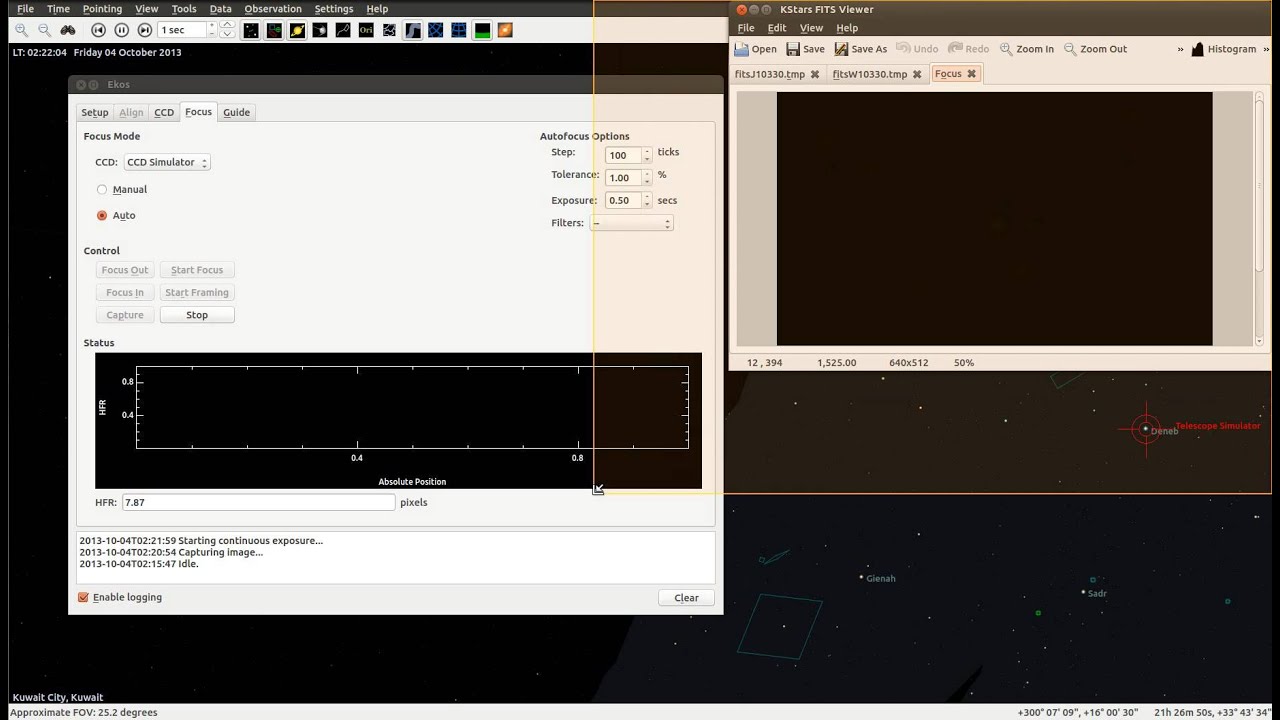The width and height of the screenshot is (1280, 720).
Task: Click the Kuwait City, Kuwait location text
Action: [58, 697]
